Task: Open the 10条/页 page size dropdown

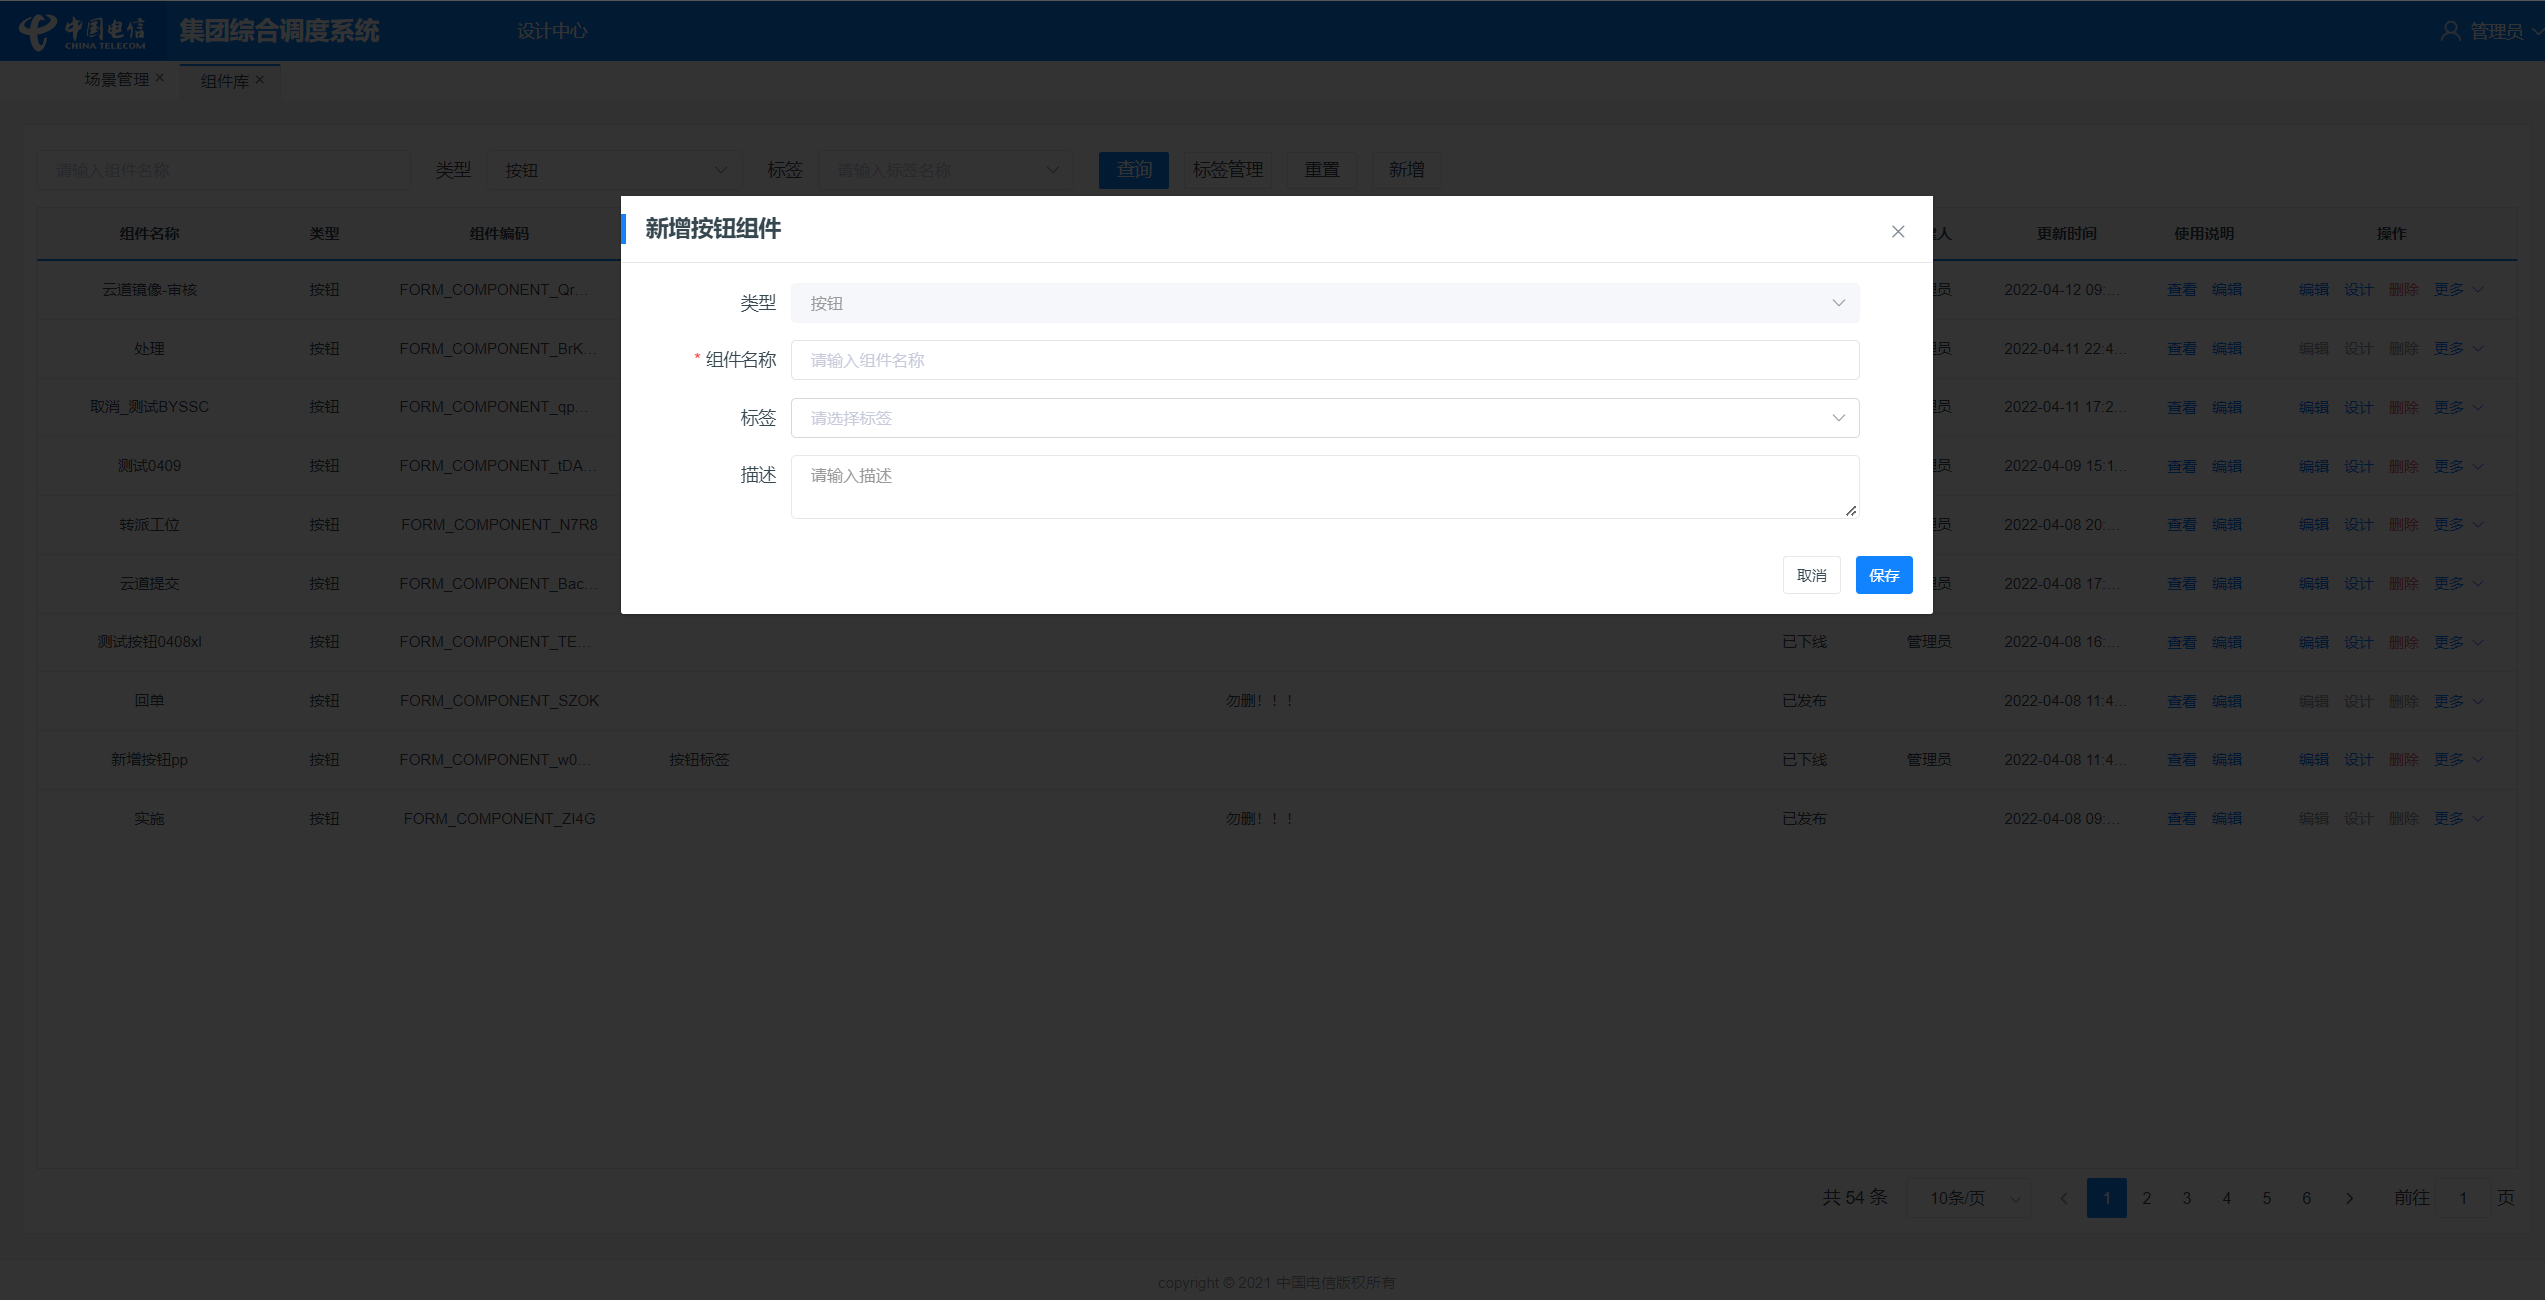Action: click(1968, 1198)
